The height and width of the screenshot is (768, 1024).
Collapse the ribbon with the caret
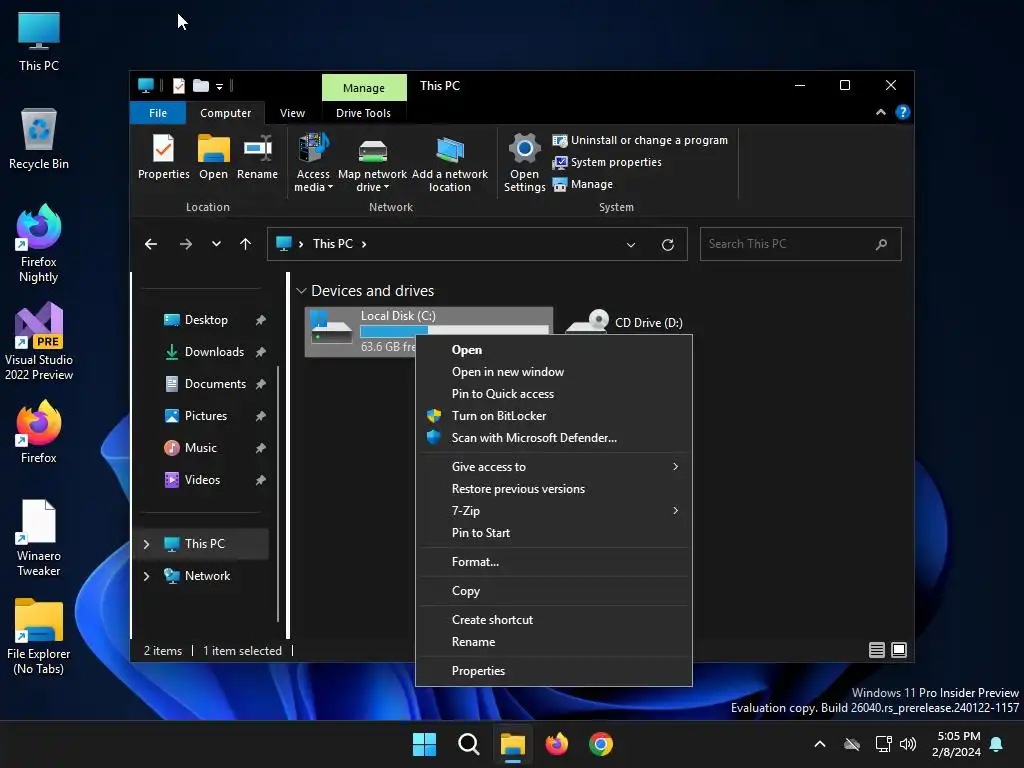(x=881, y=112)
